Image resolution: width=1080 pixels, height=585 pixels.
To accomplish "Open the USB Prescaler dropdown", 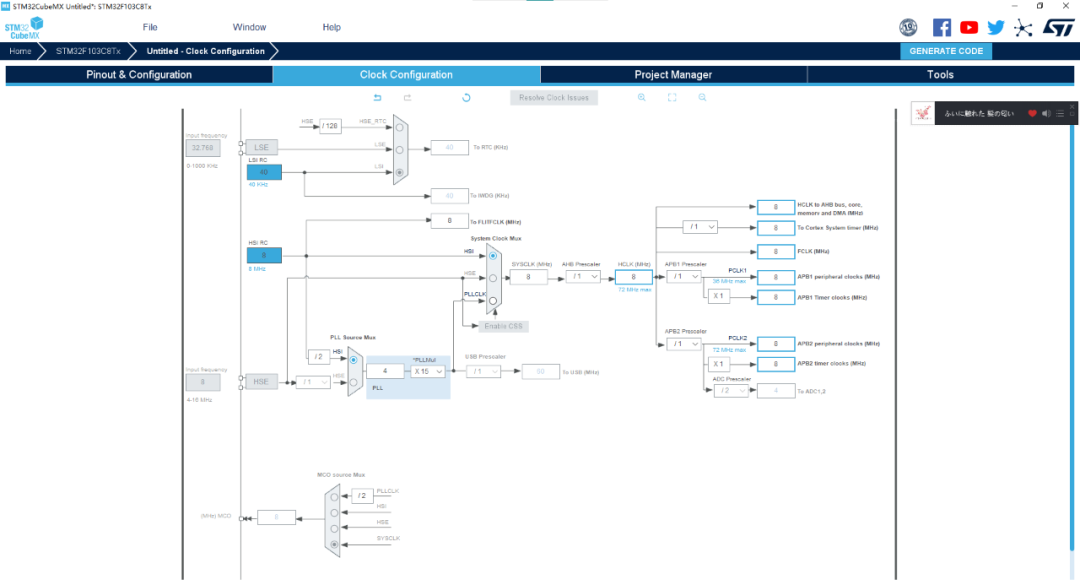I will tap(483, 371).
